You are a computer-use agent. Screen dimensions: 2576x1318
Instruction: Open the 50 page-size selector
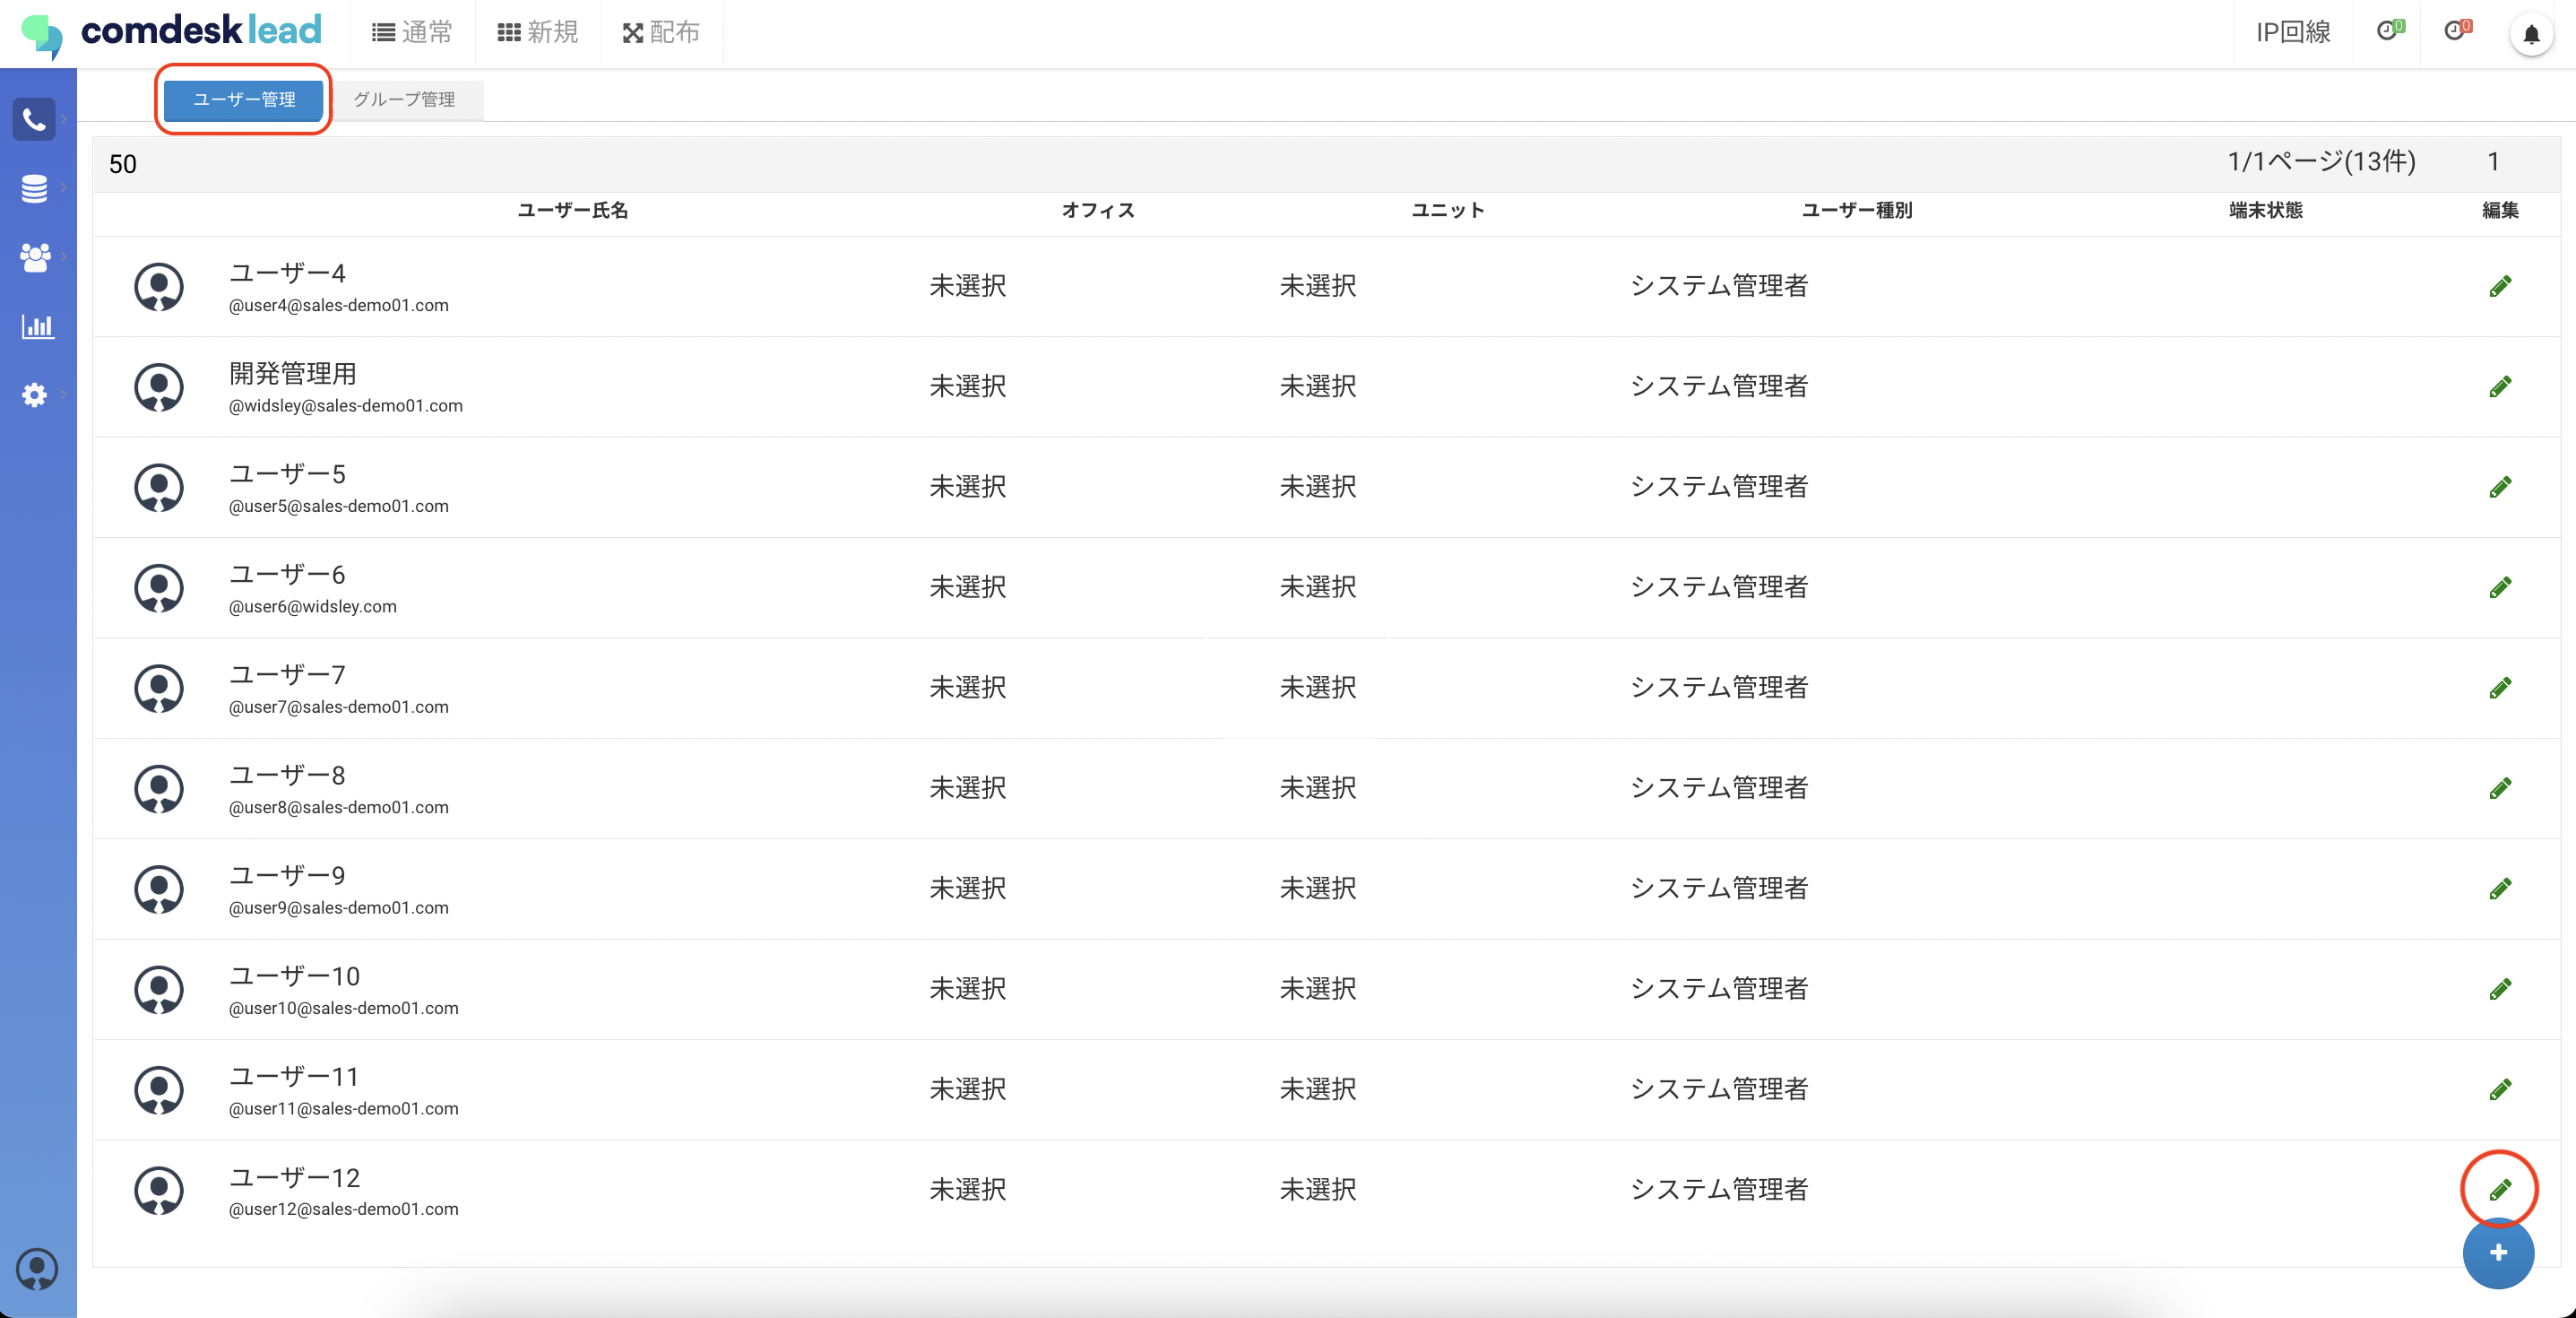tap(123, 164)
